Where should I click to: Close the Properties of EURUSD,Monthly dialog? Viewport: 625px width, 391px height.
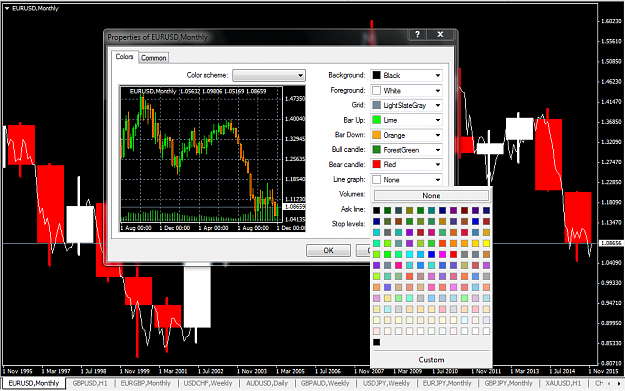tap(440, 34)
